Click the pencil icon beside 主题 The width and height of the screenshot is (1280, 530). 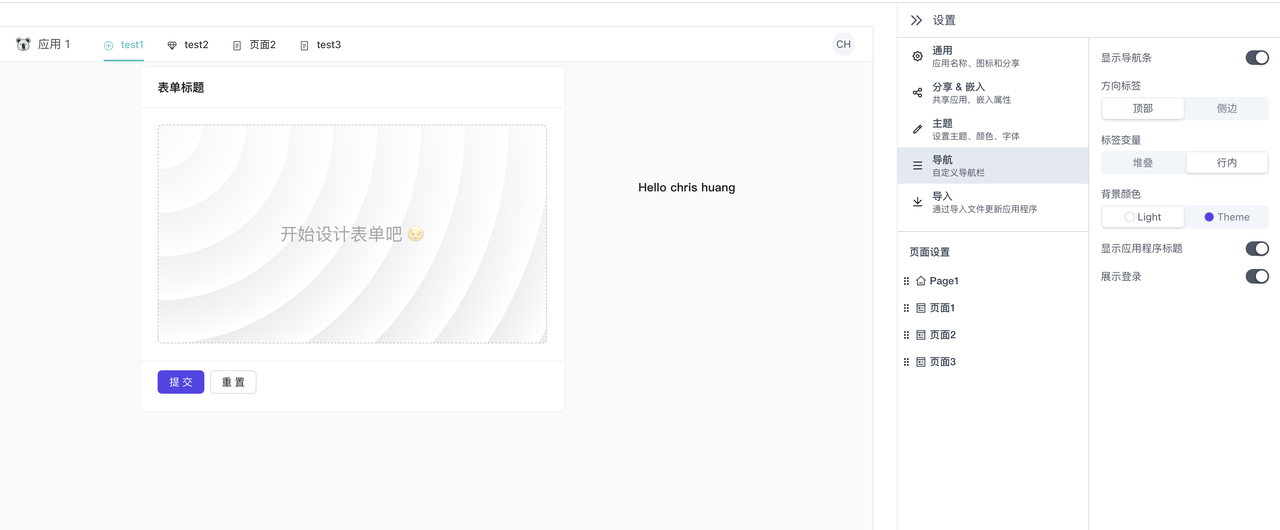point(918,129)
